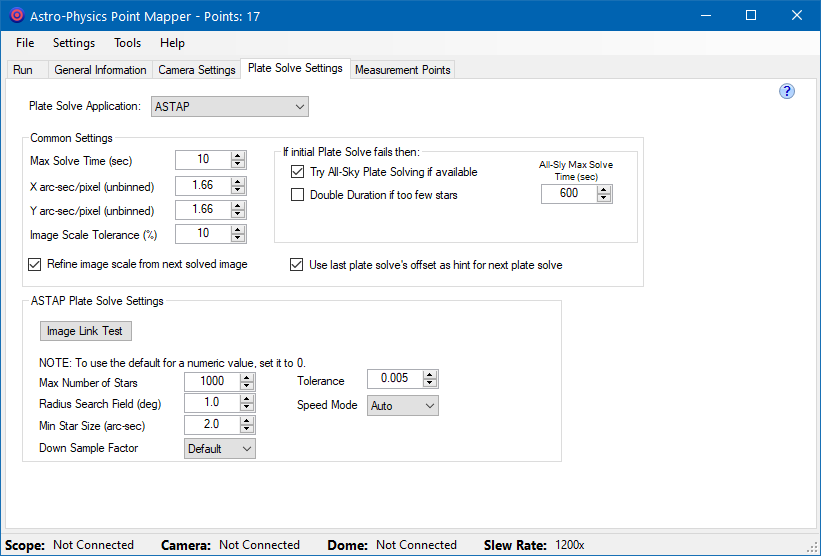
Task: Increase Image Scale Tolerance percentage
Action: click(x=238, y=230)
